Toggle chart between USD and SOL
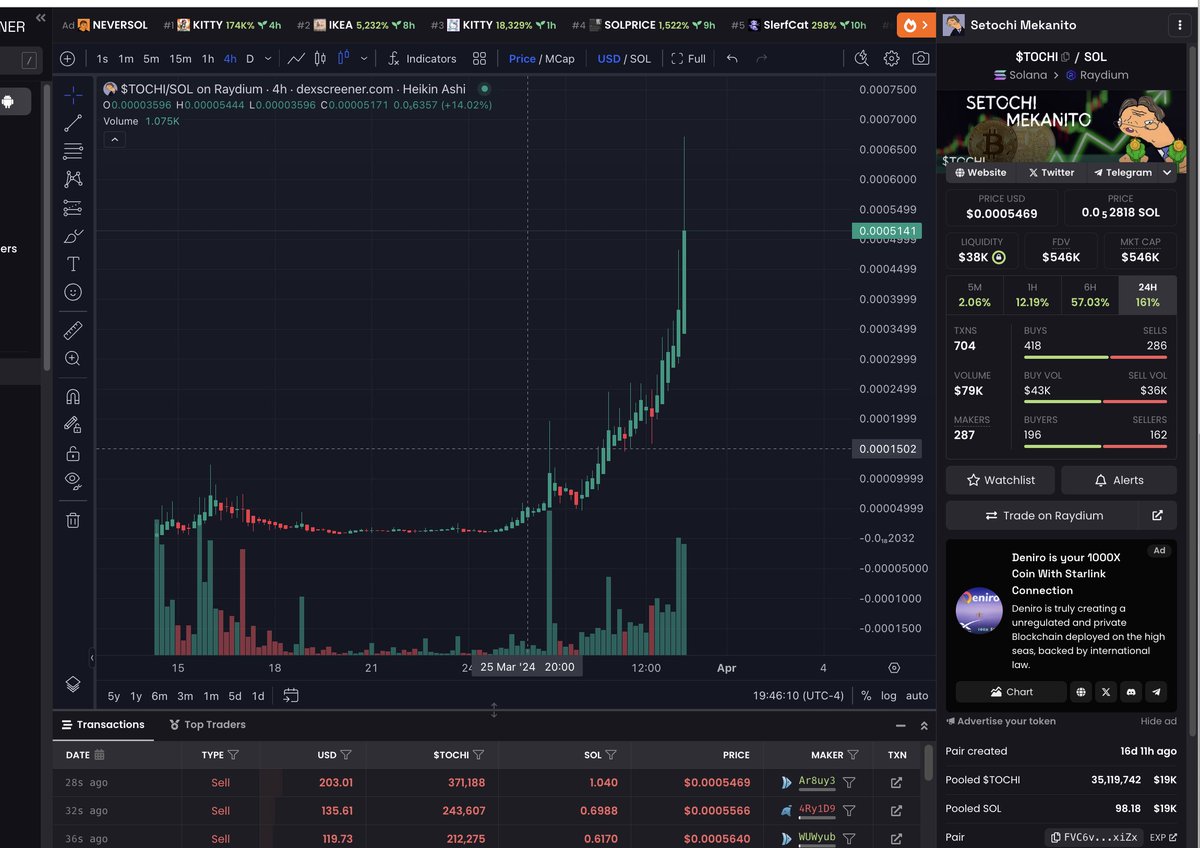The image size is (1200, 848). (x=624, y=59)
